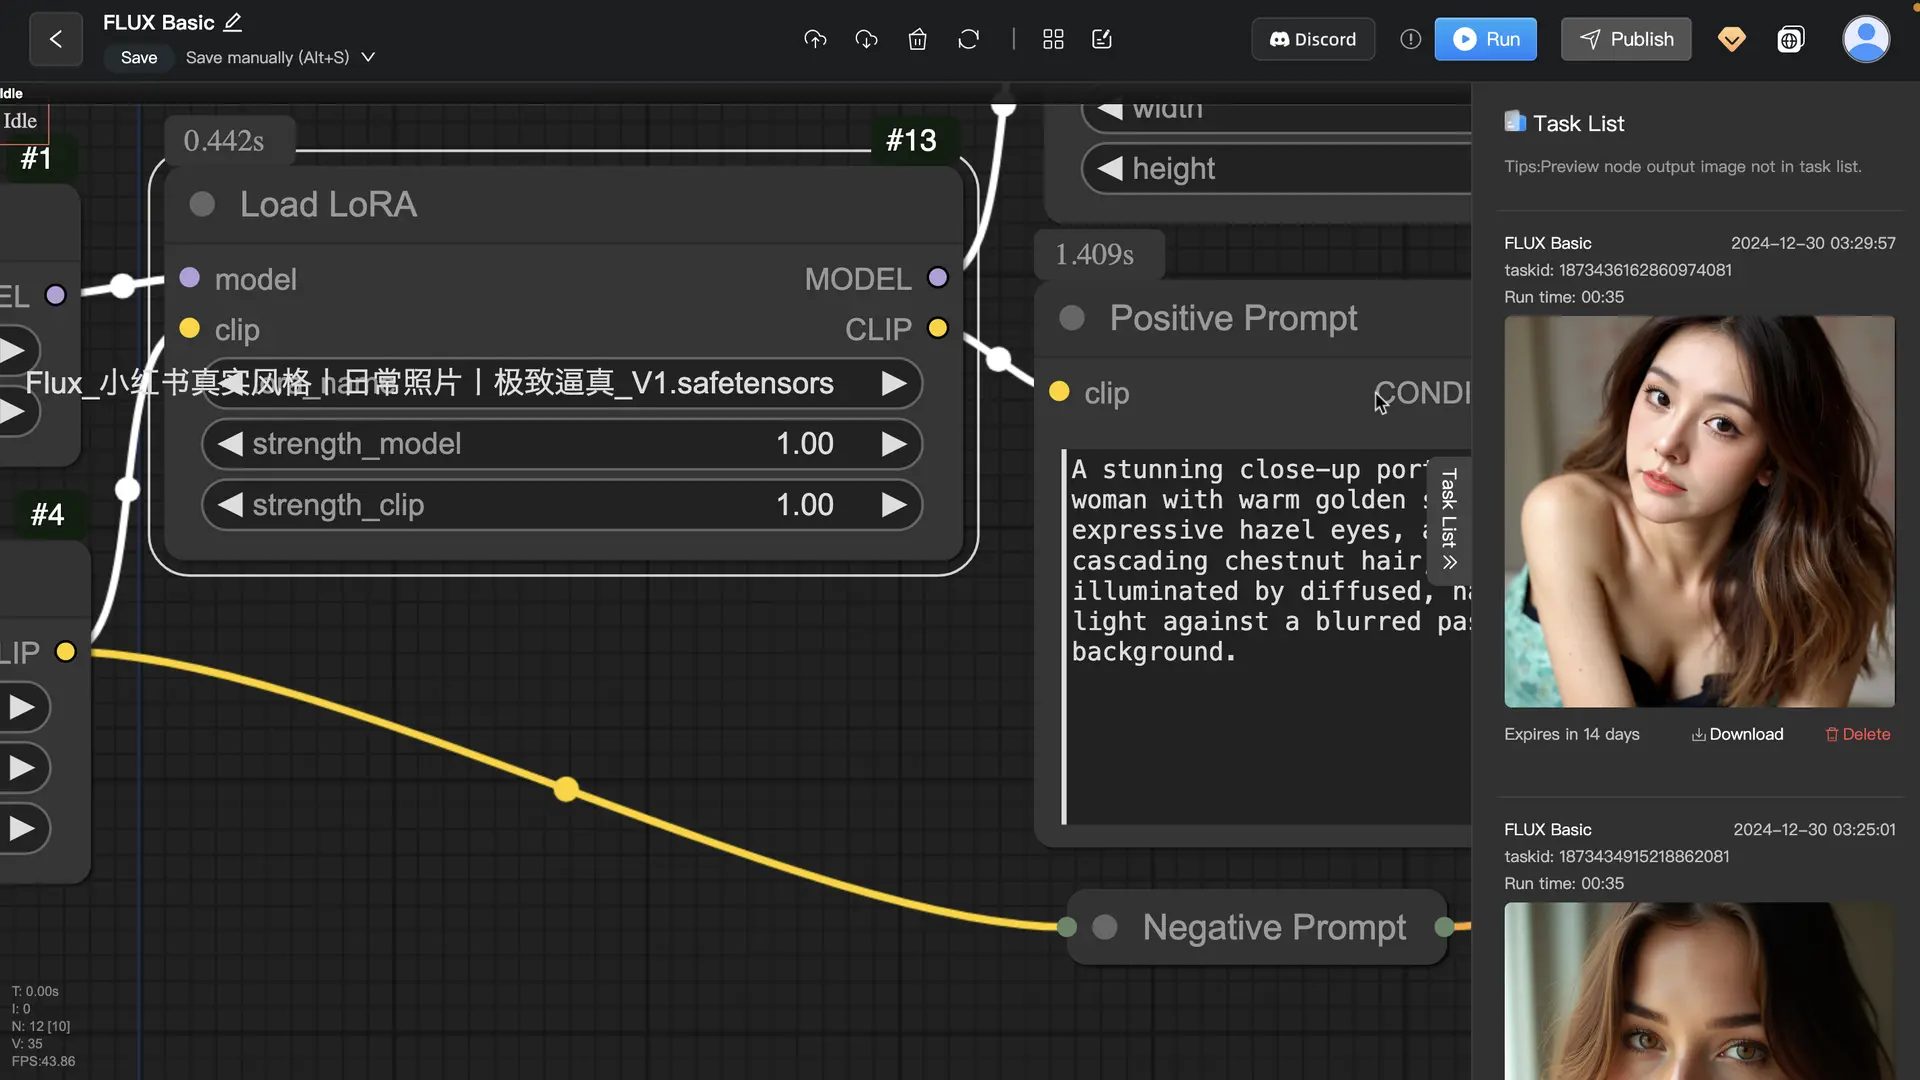Download the first task image
This screenshot has width=1920, height=1080.
[1737, 734]
